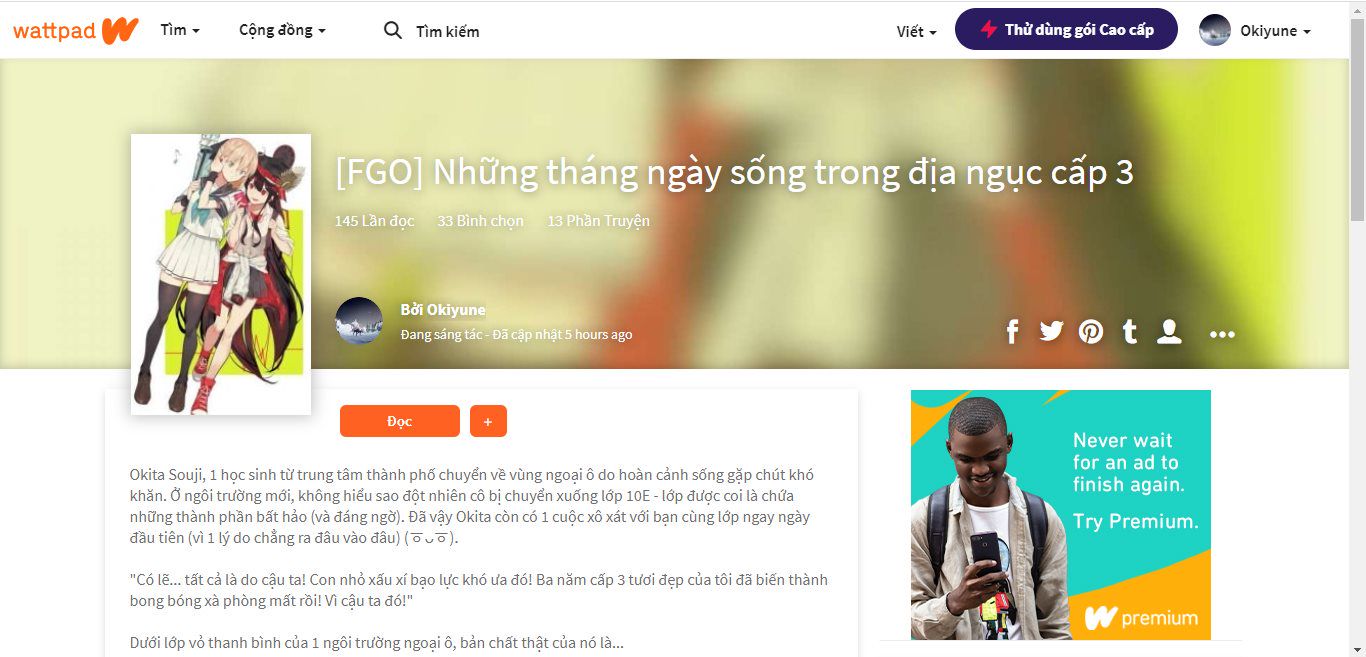Open author link Bởi Okiyune
Screen dimensions: 1366x657
[x=443, y=310]
